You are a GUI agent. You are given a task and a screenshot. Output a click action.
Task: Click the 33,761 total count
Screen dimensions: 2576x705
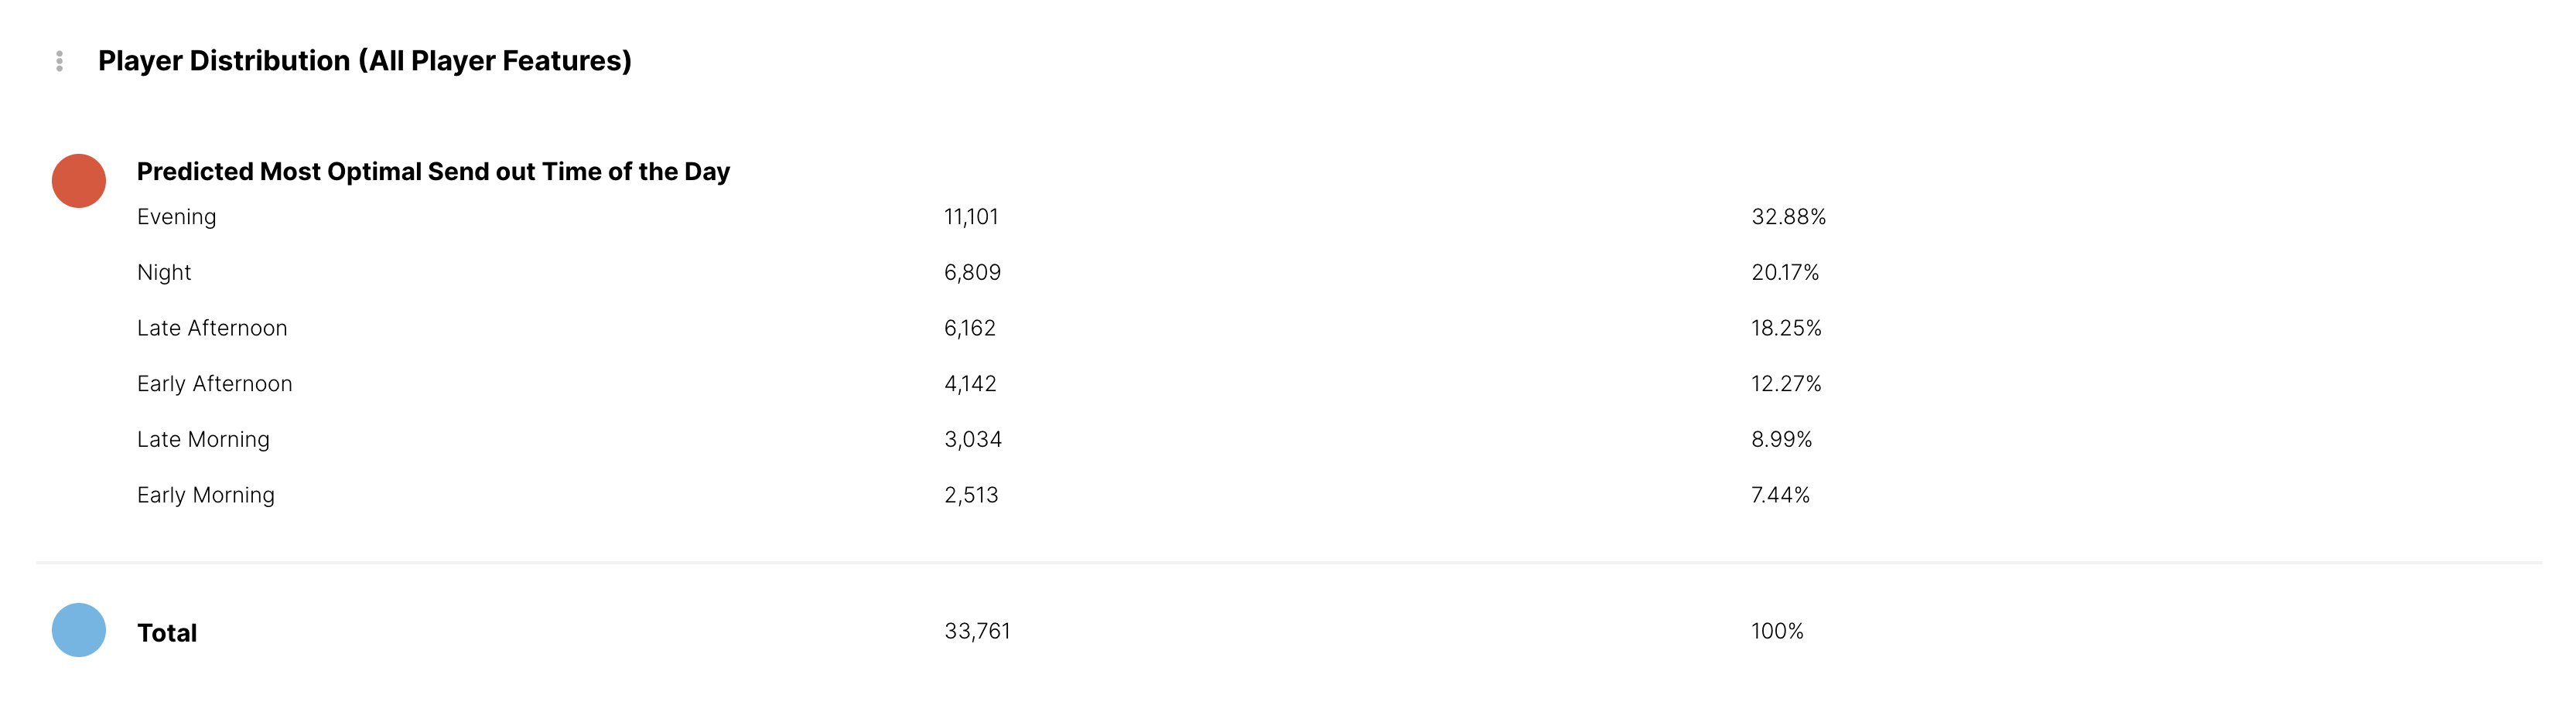point(978,632)
